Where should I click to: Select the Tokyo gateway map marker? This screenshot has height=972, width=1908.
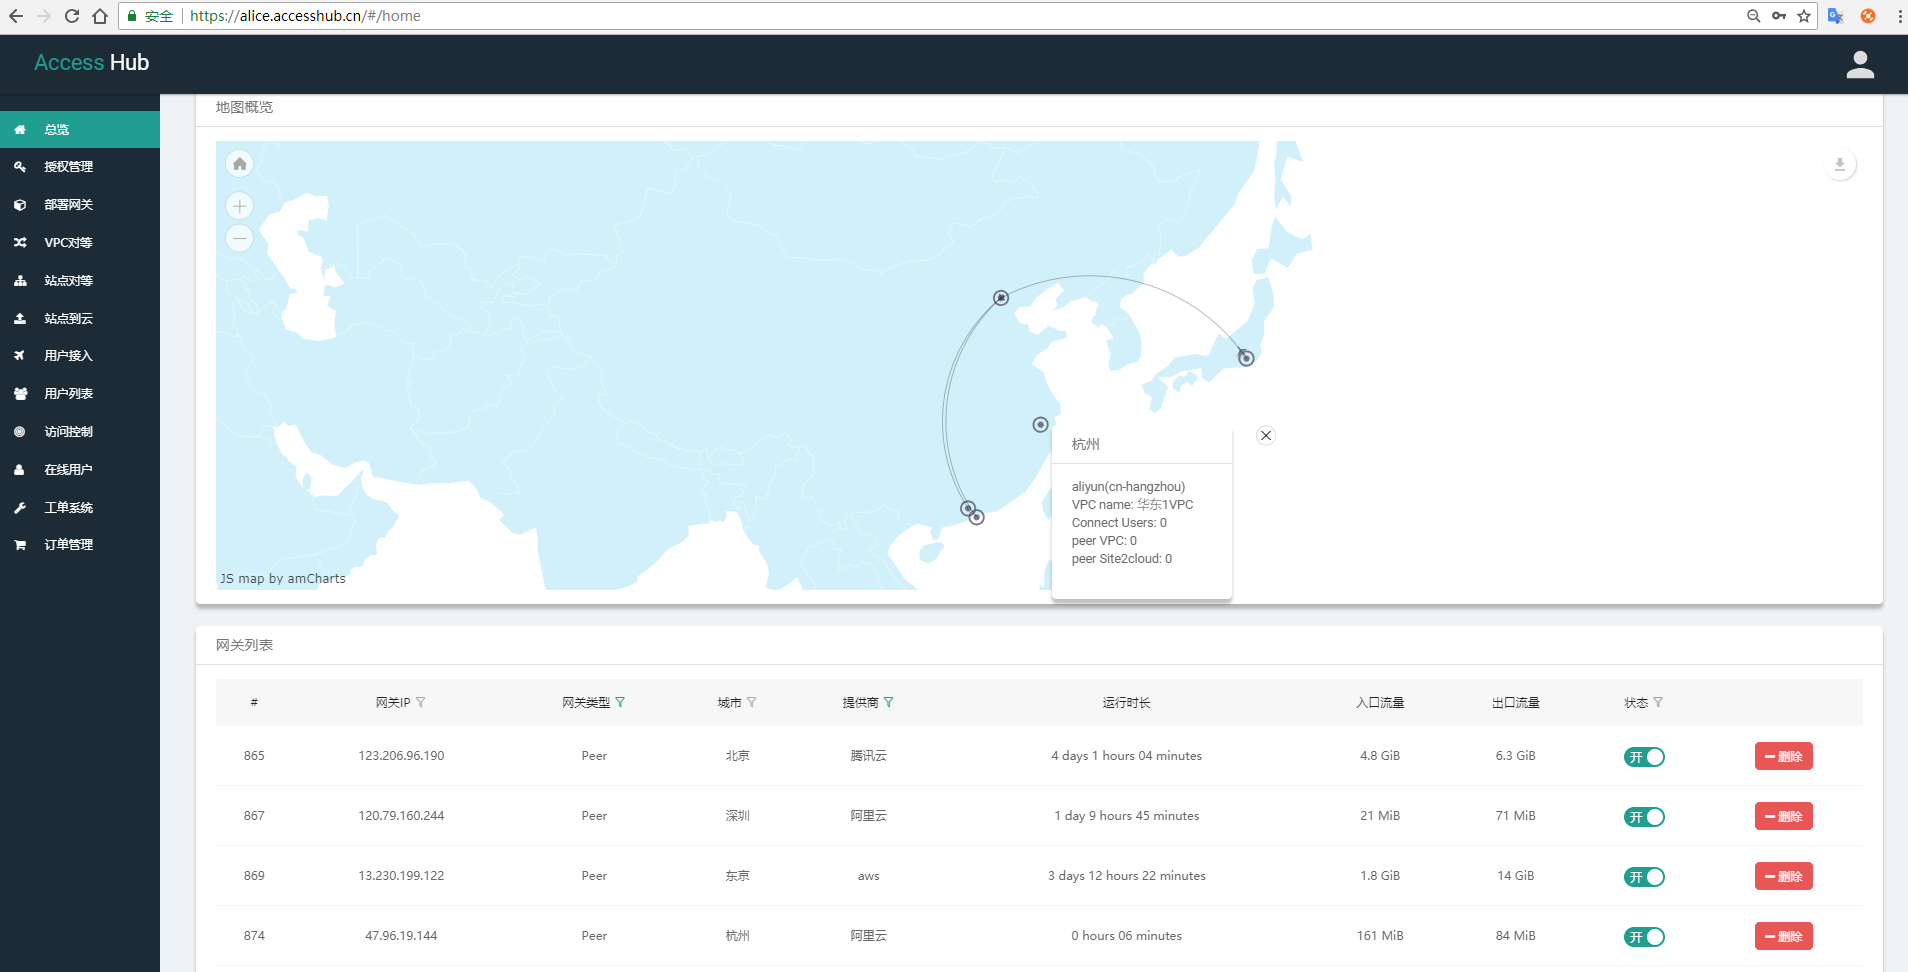click(1246, 358)
